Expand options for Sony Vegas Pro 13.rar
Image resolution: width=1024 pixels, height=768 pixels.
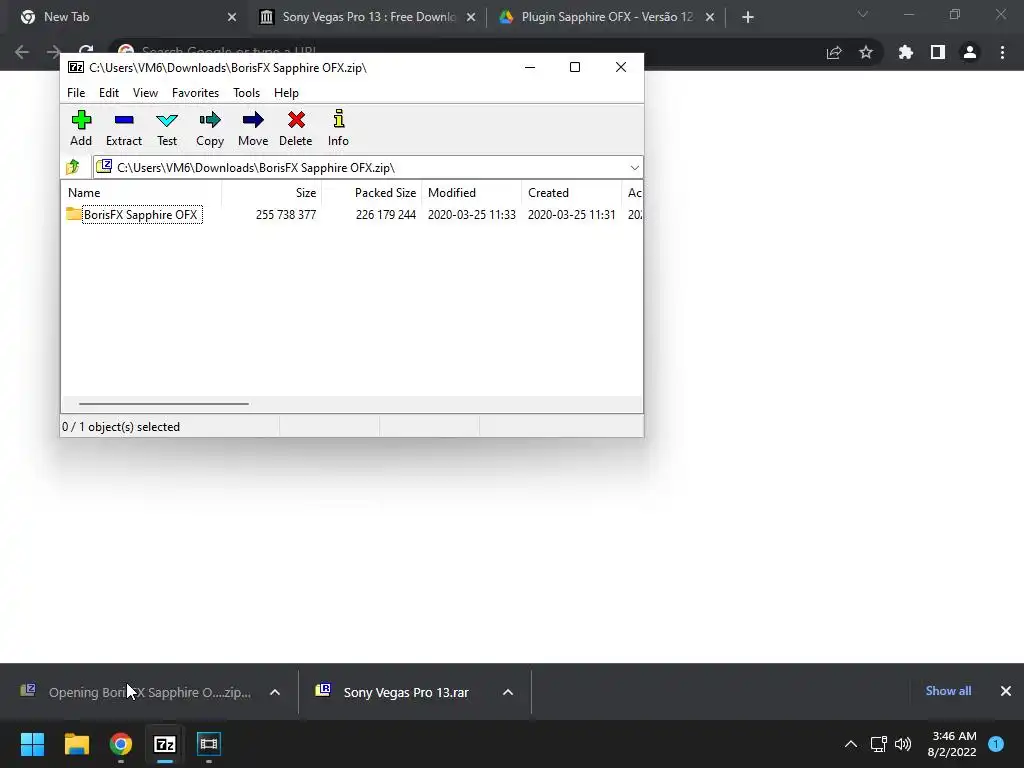point(507,692)
